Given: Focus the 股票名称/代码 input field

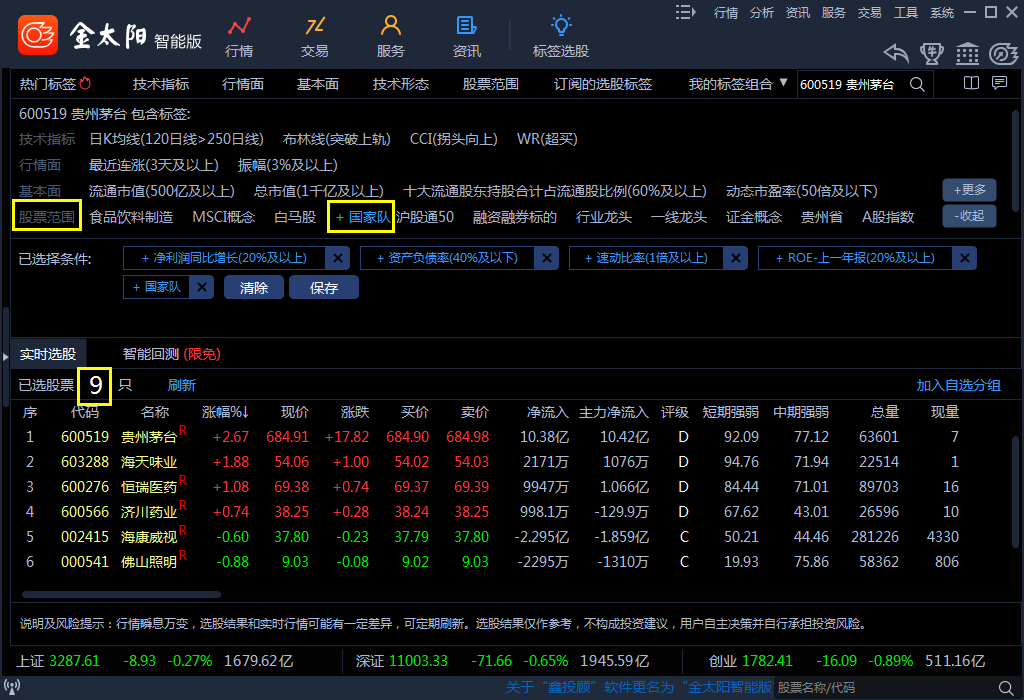Looking at the screenshot, I should 885,688.
